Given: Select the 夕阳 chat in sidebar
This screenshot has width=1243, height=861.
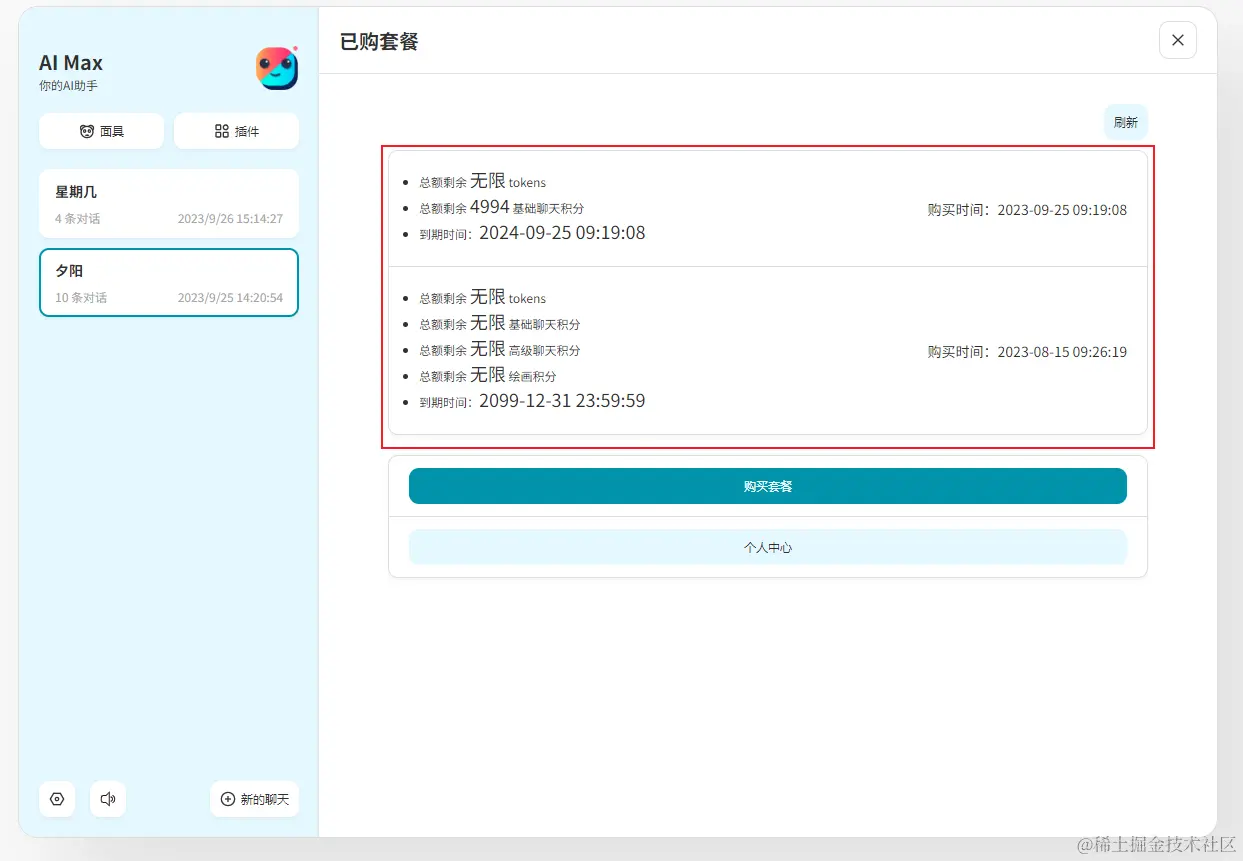Looking at the screenshot, I should pos(169,282).
